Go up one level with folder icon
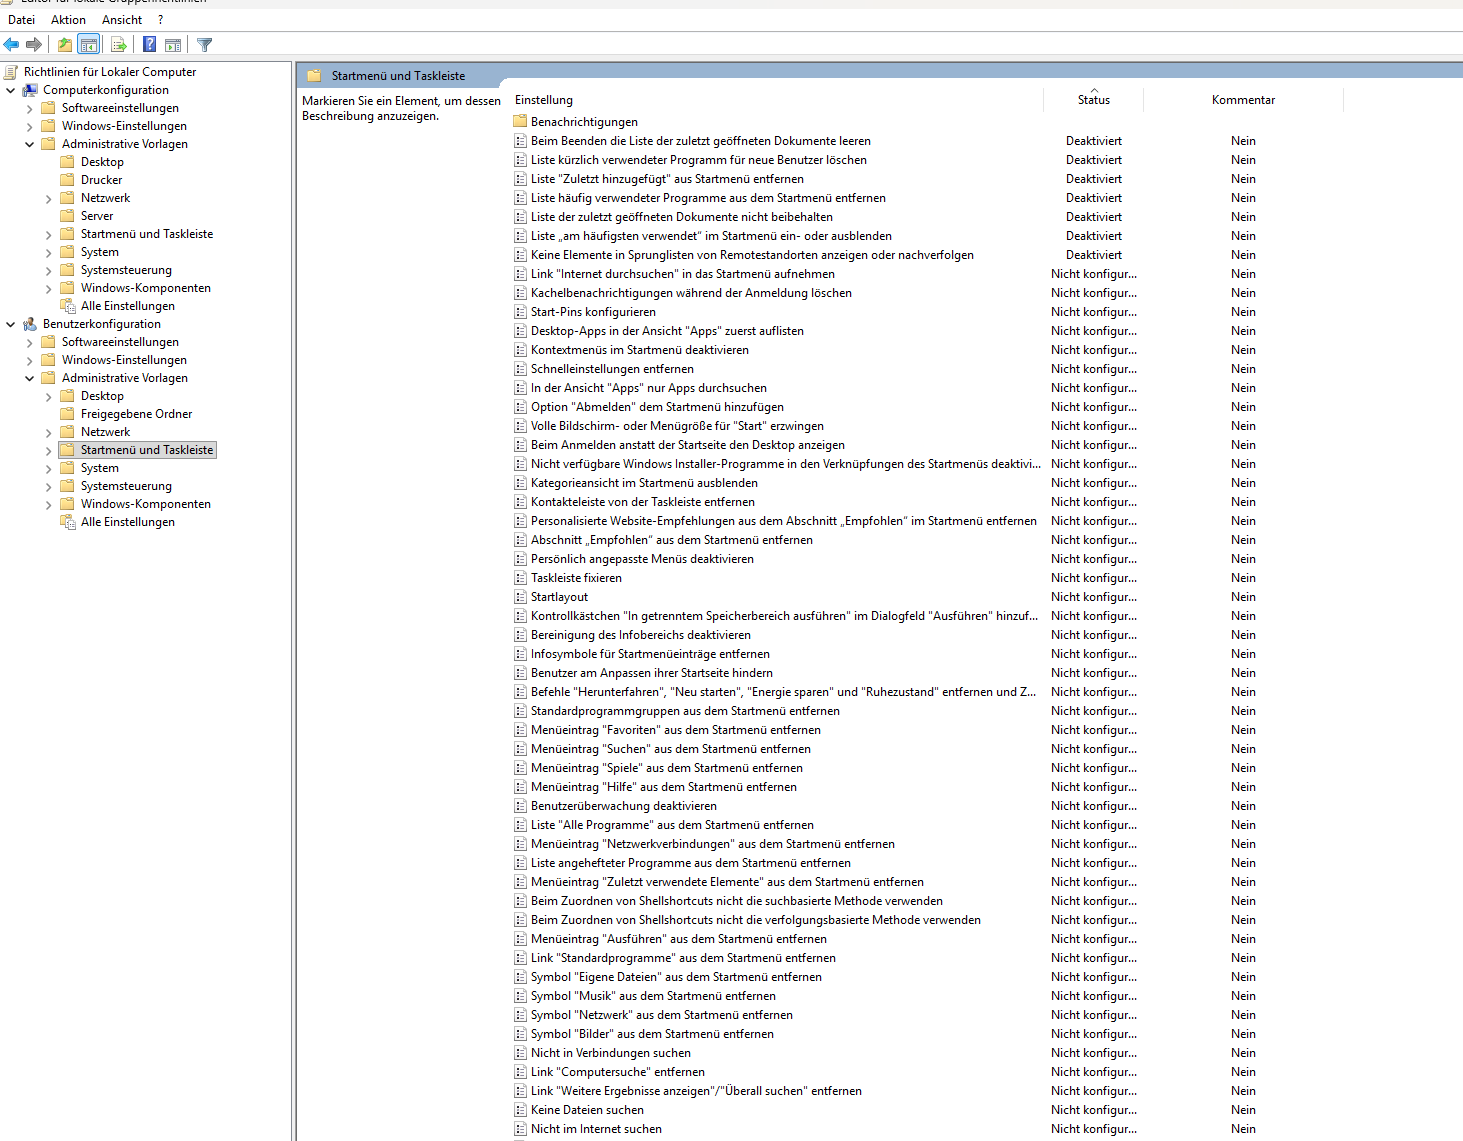This screenshot has width=1463, height=1141. (x=65, y=44)
